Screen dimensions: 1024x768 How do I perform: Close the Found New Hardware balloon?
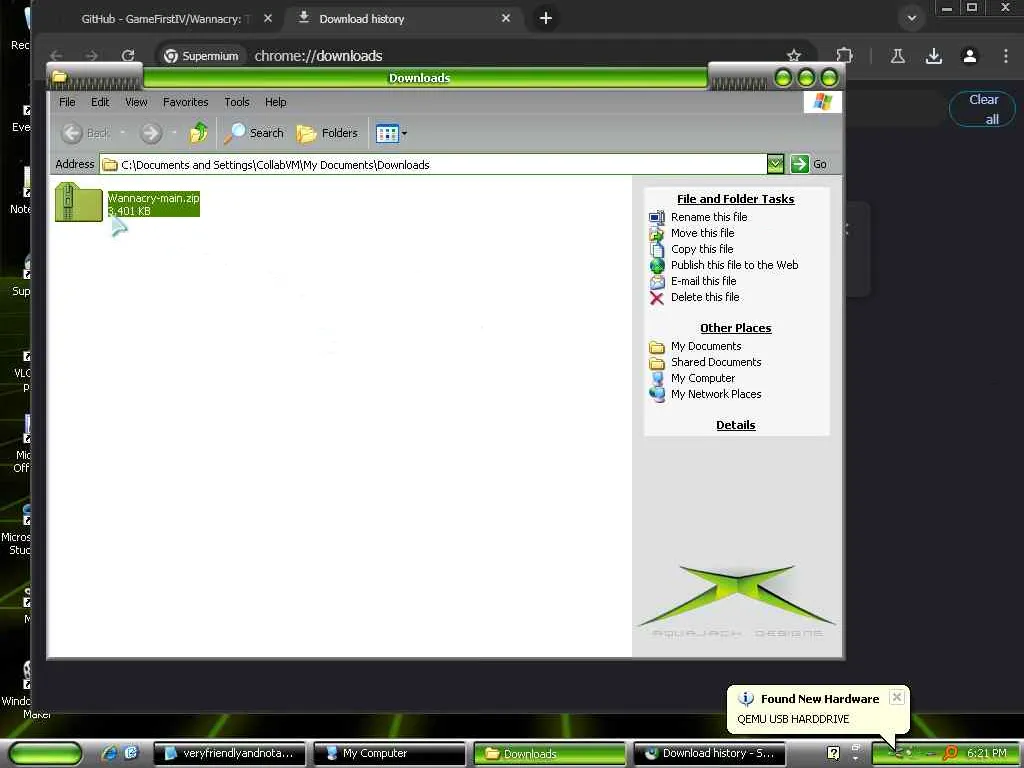(897, 697)
